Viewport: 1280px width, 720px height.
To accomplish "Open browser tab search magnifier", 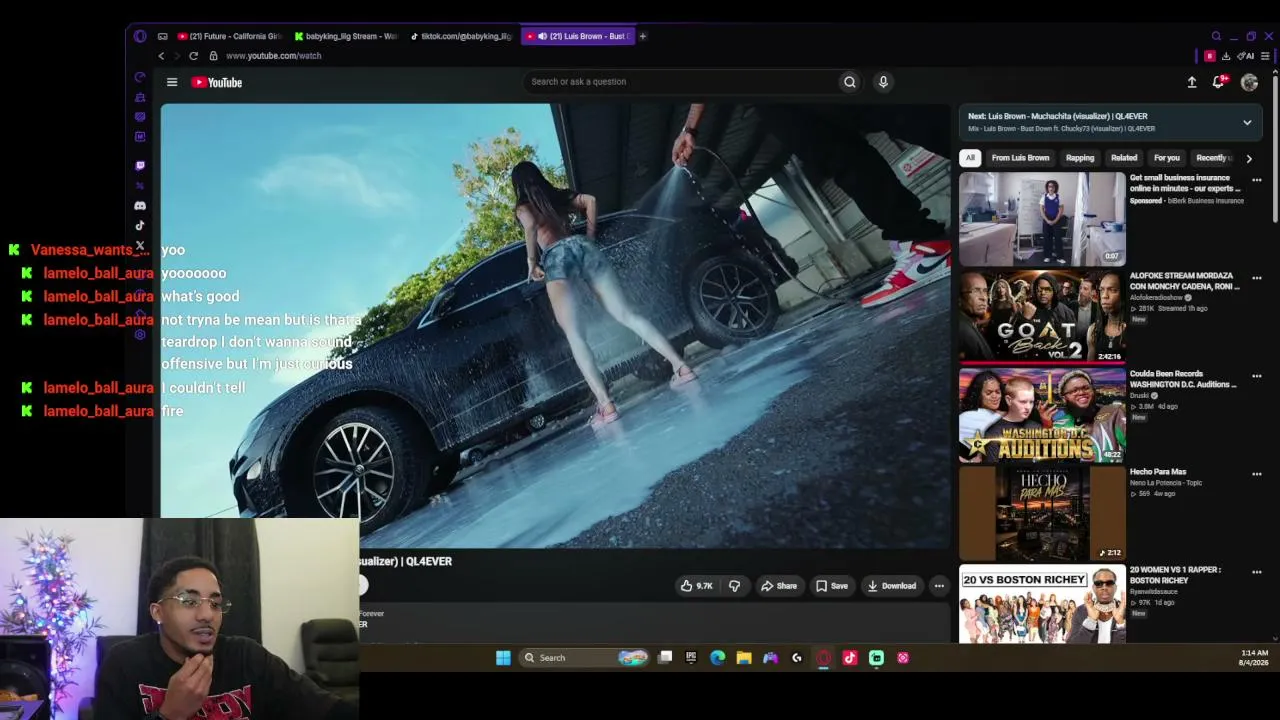I will click(x=1216, y=36).
